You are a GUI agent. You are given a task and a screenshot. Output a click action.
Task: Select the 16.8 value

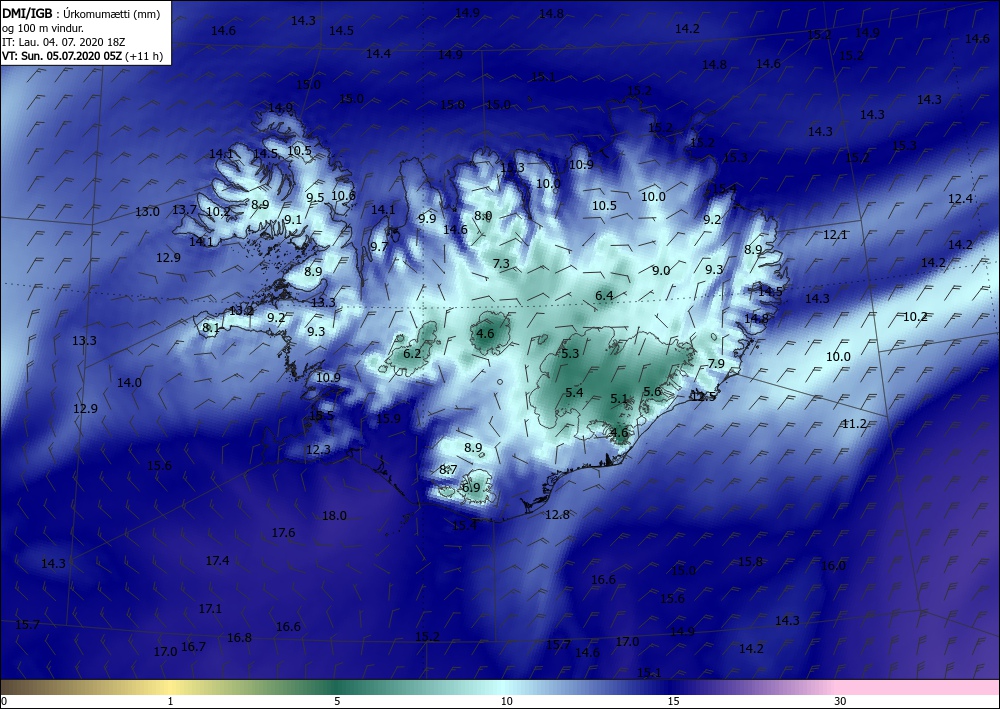[239, 638]
